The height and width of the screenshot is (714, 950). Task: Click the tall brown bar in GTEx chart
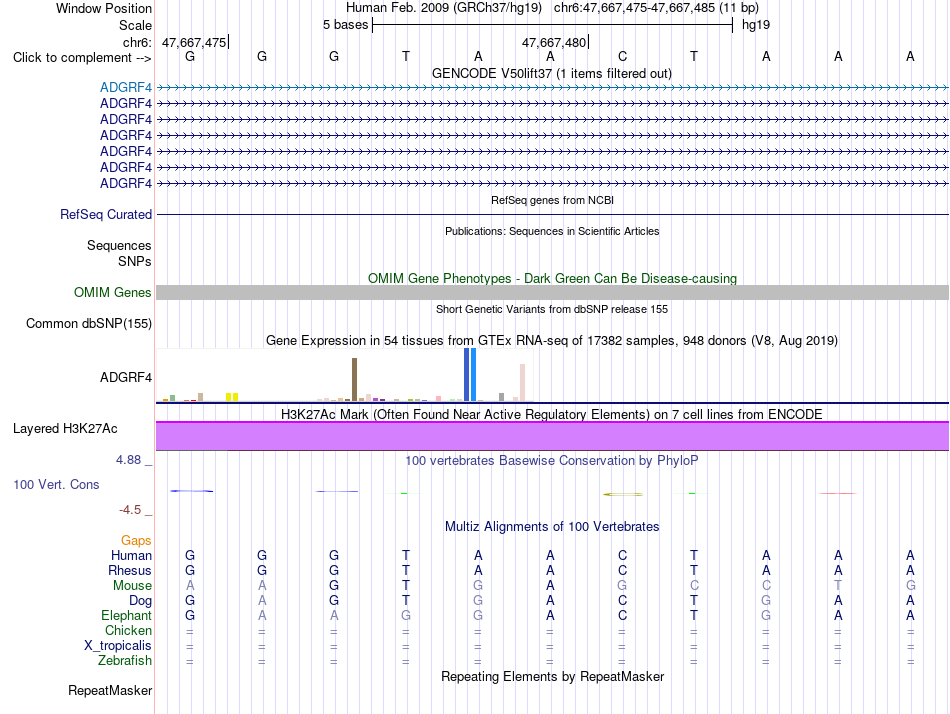click(x=354, y=379)
